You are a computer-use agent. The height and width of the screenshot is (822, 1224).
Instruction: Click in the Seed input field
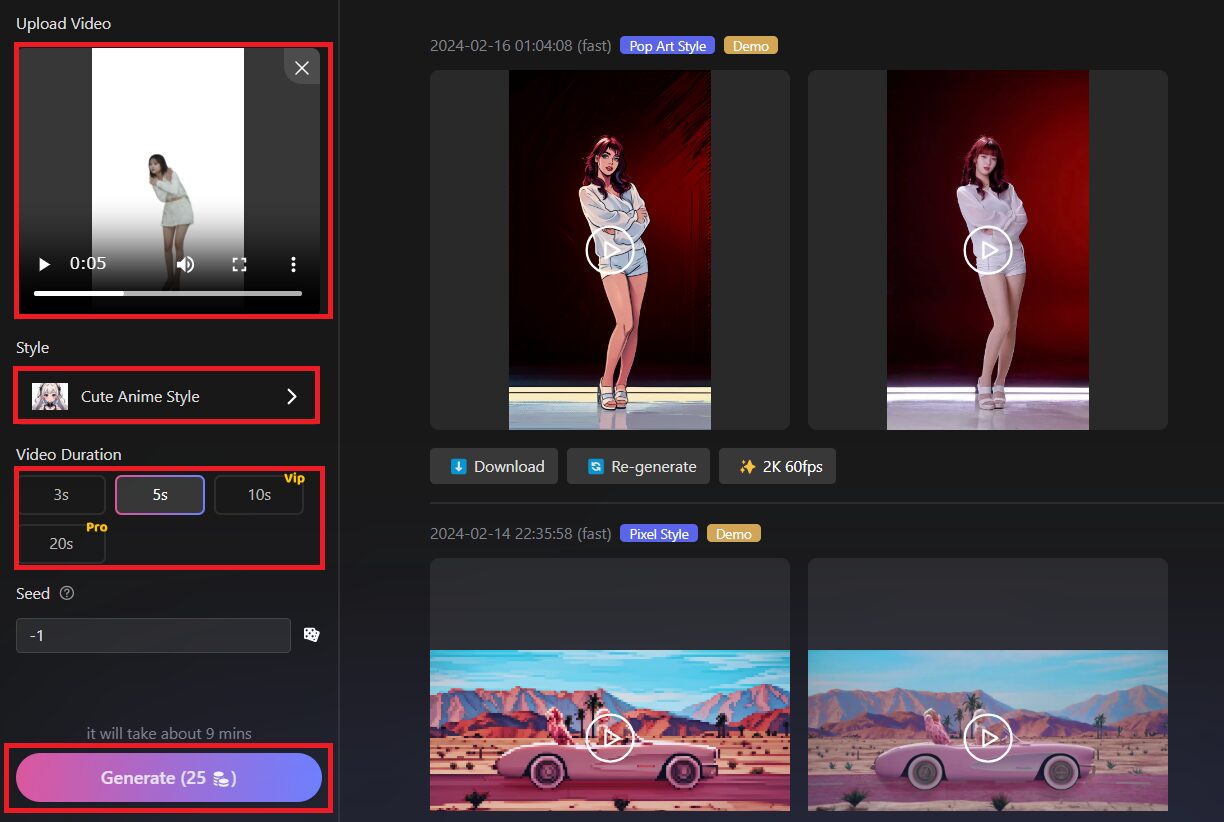point(153,635)
